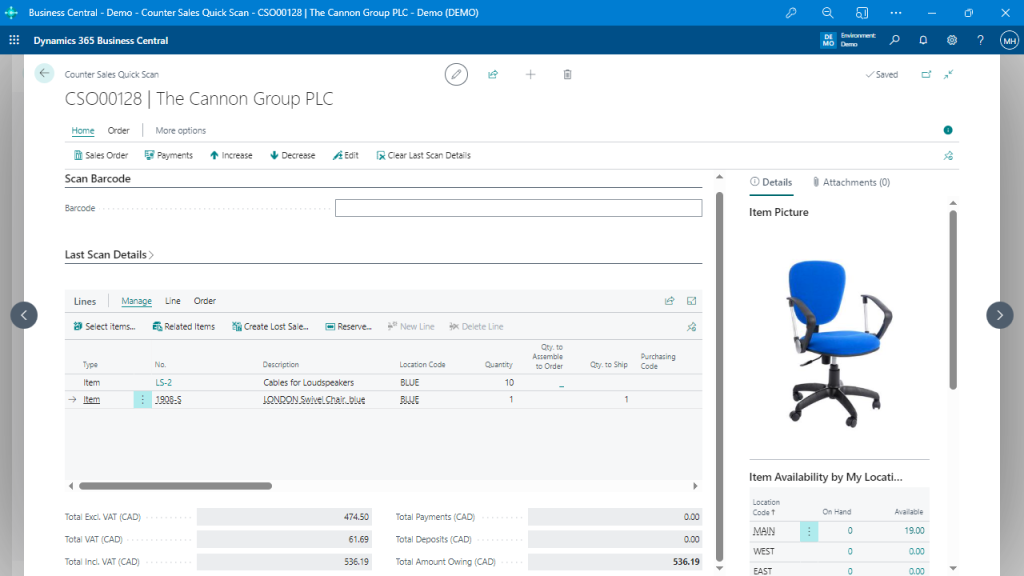Select the Sales Order toolbar icon
The height and width of the screenshot is (576, 1024).
pyautogui.click(x=100, y=155)
